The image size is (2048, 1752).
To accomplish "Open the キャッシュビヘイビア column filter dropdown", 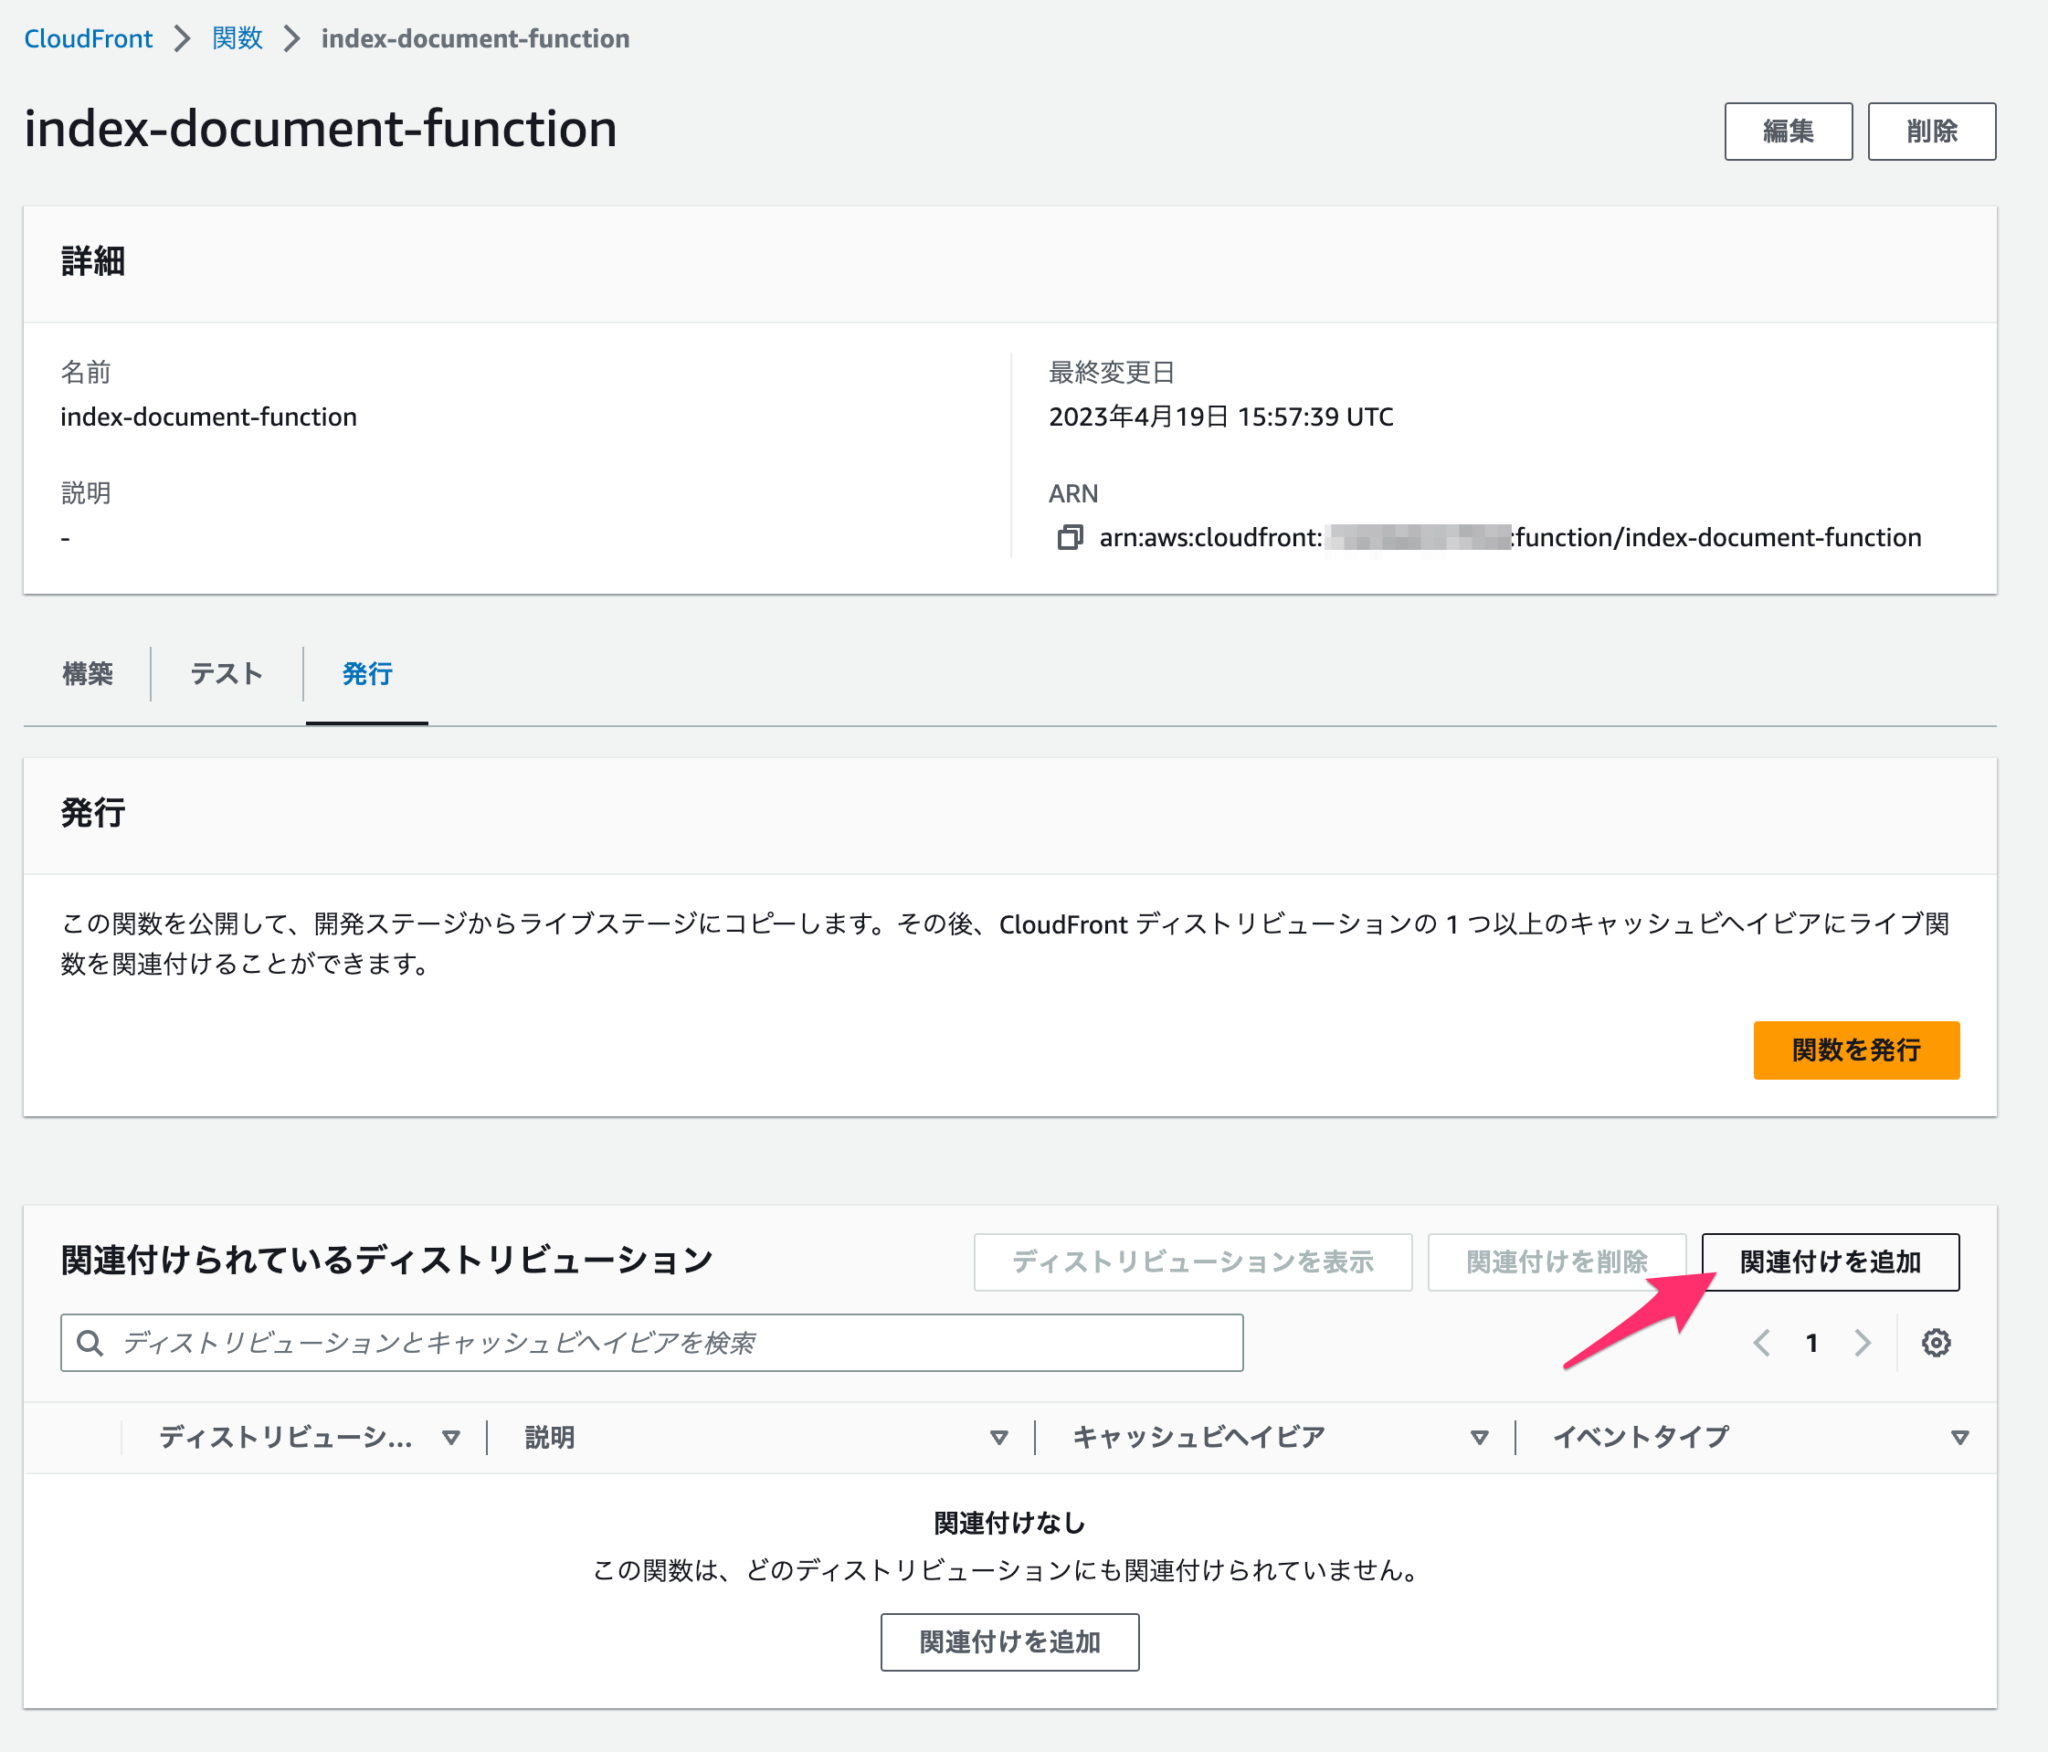I will (1477, 1437).
